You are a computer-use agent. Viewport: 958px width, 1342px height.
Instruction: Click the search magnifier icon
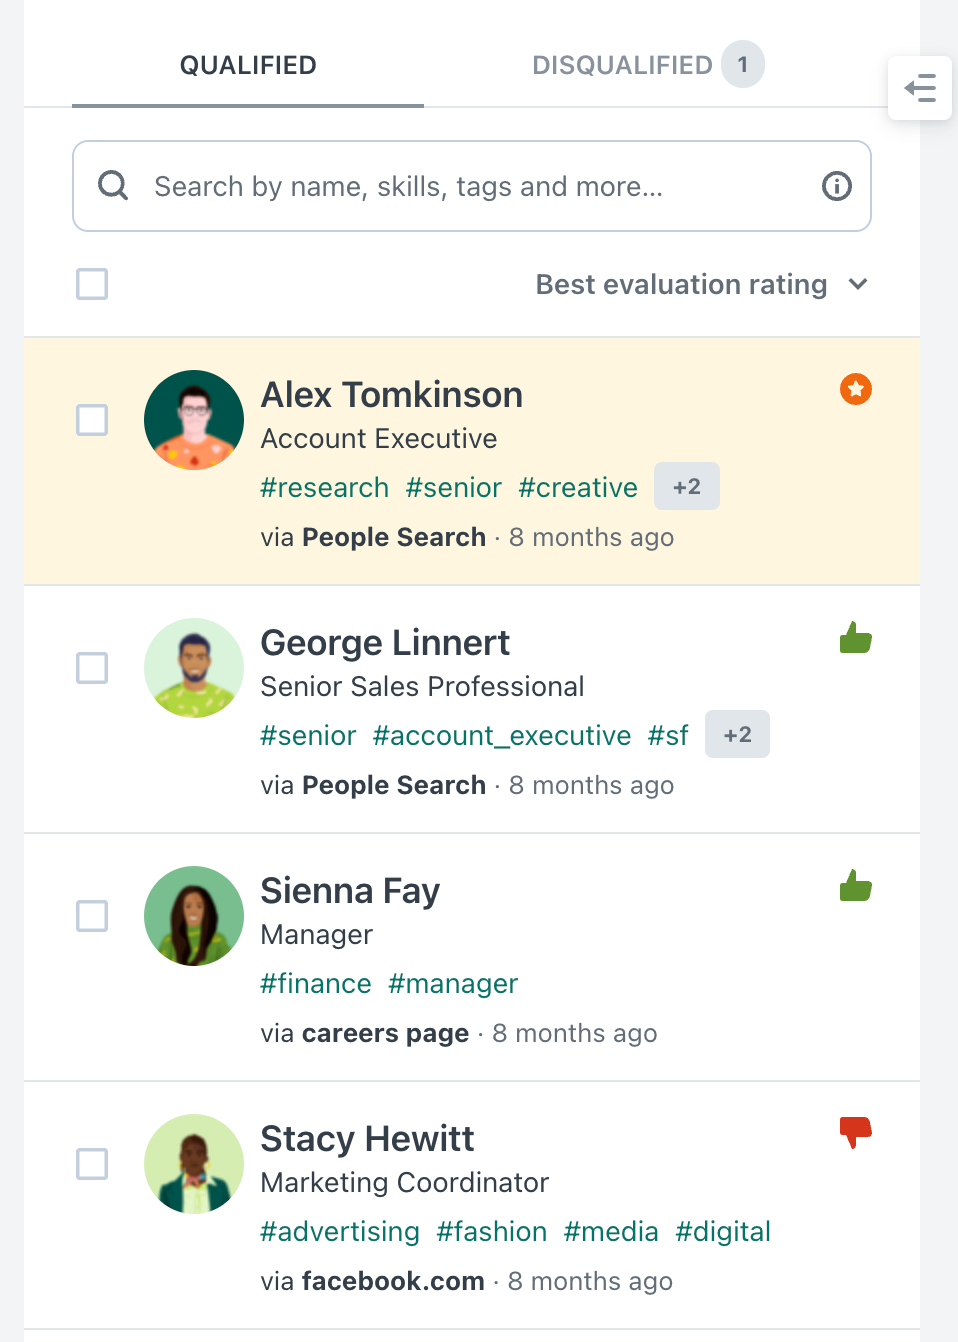(113, 186)
